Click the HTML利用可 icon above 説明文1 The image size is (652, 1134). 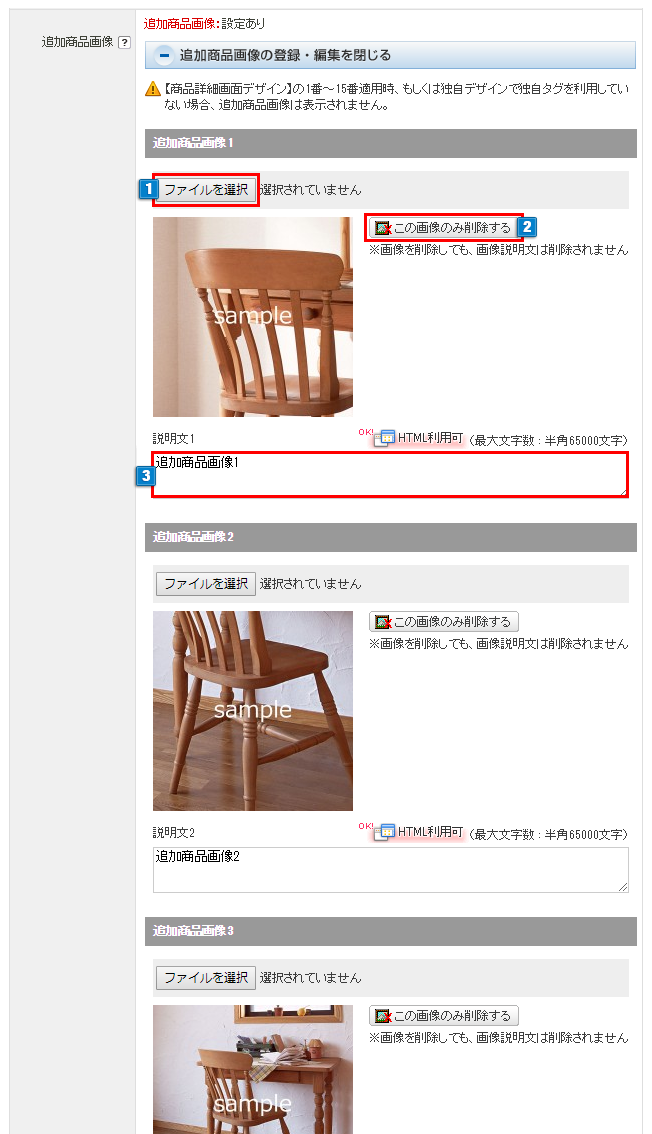click(x=385, y=438)
